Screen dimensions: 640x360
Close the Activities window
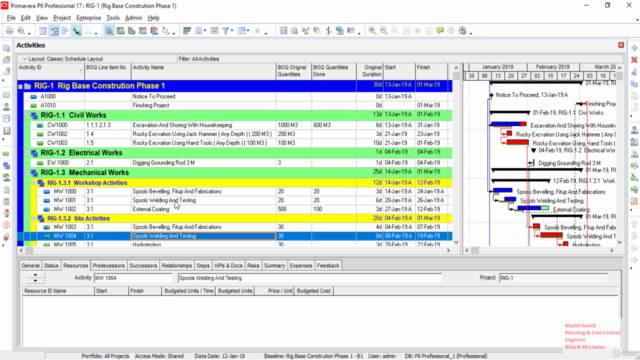click(621, 45)
